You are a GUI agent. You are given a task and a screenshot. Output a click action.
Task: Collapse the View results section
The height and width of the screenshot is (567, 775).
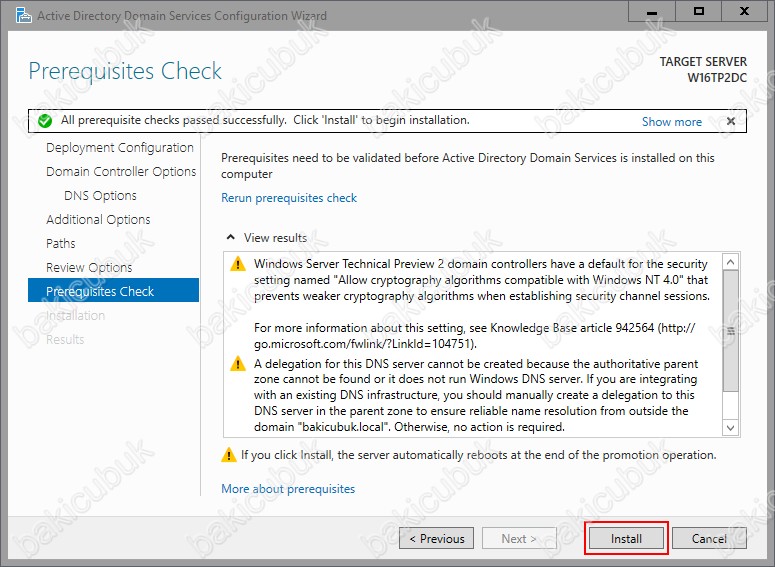point(231,238)
